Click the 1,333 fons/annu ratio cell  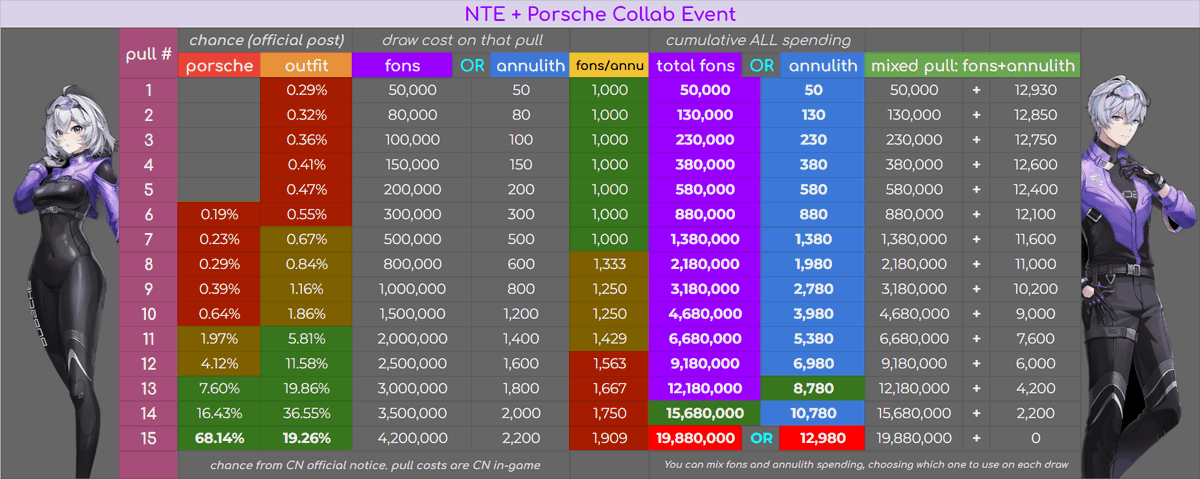608,263
